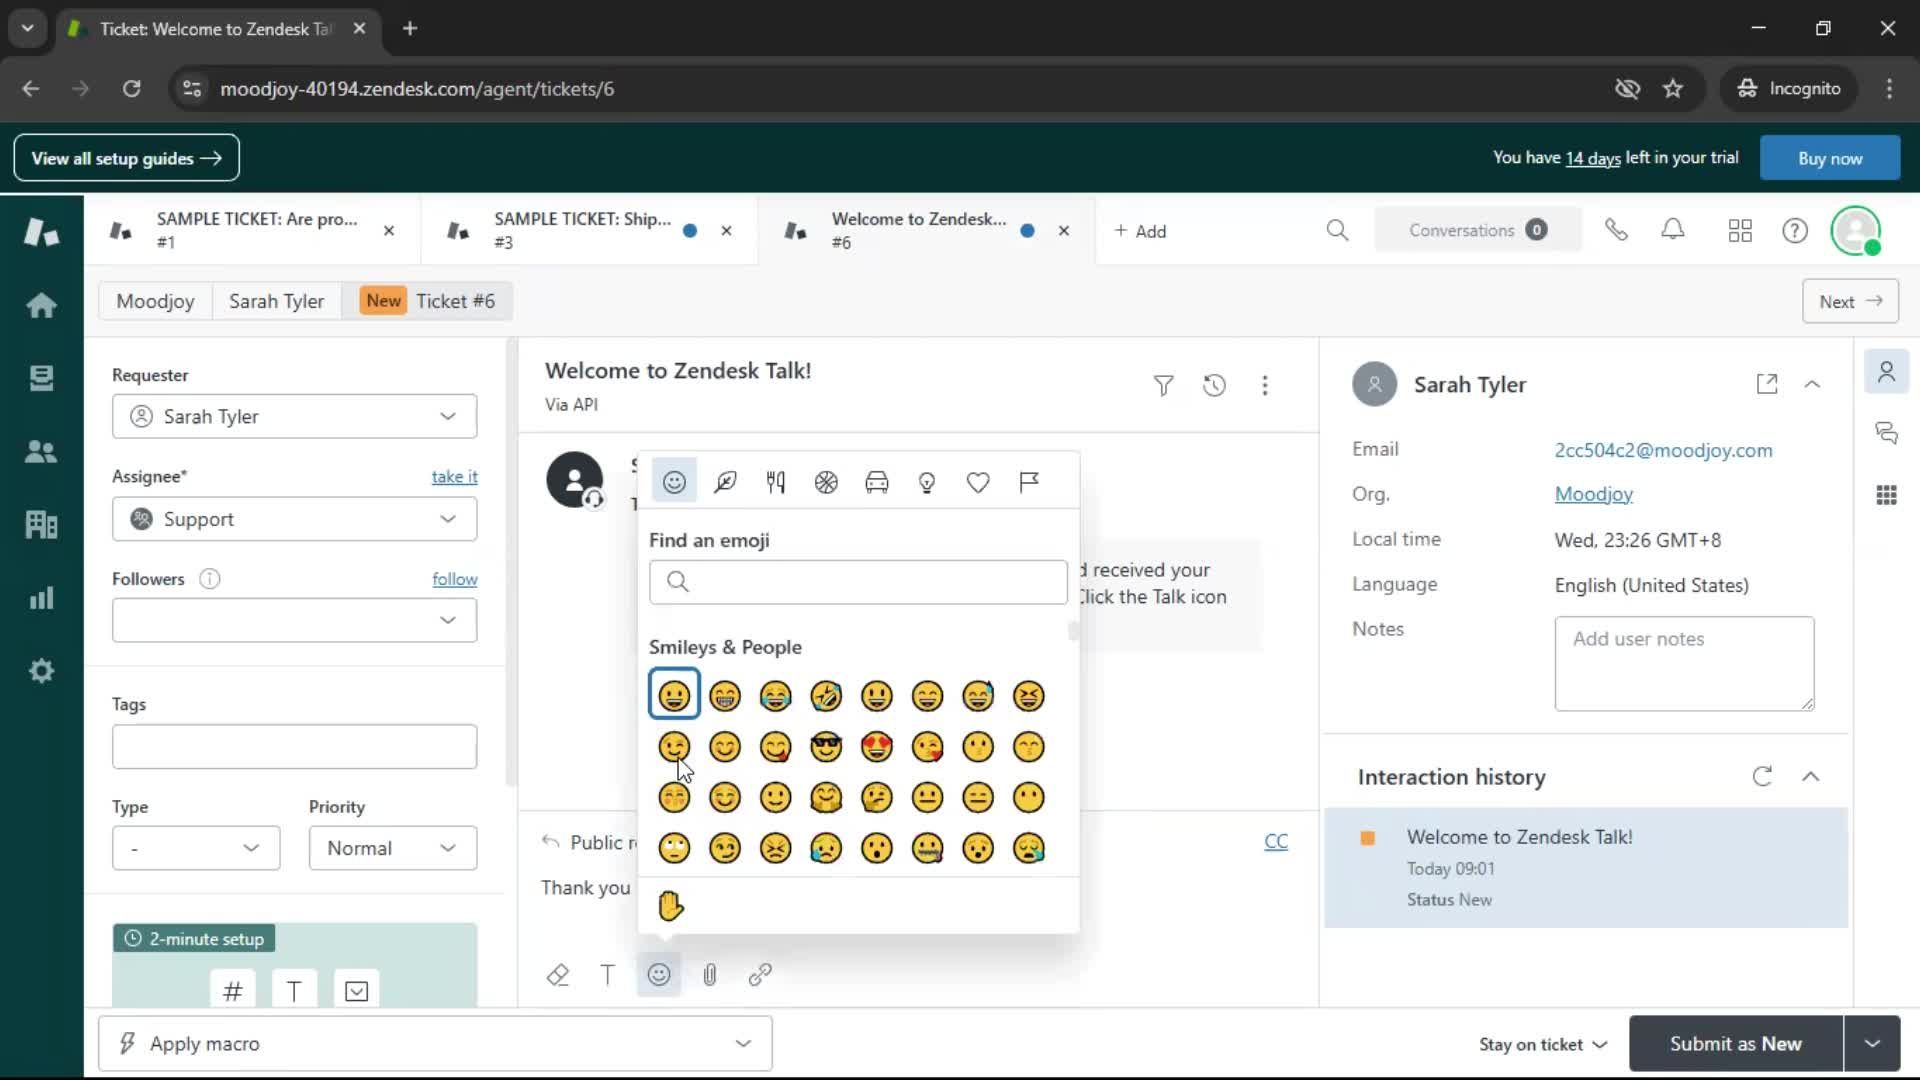Open the Assignee Support dropdown
This screenshot has height=1080, width=1920.
[294, 519]
